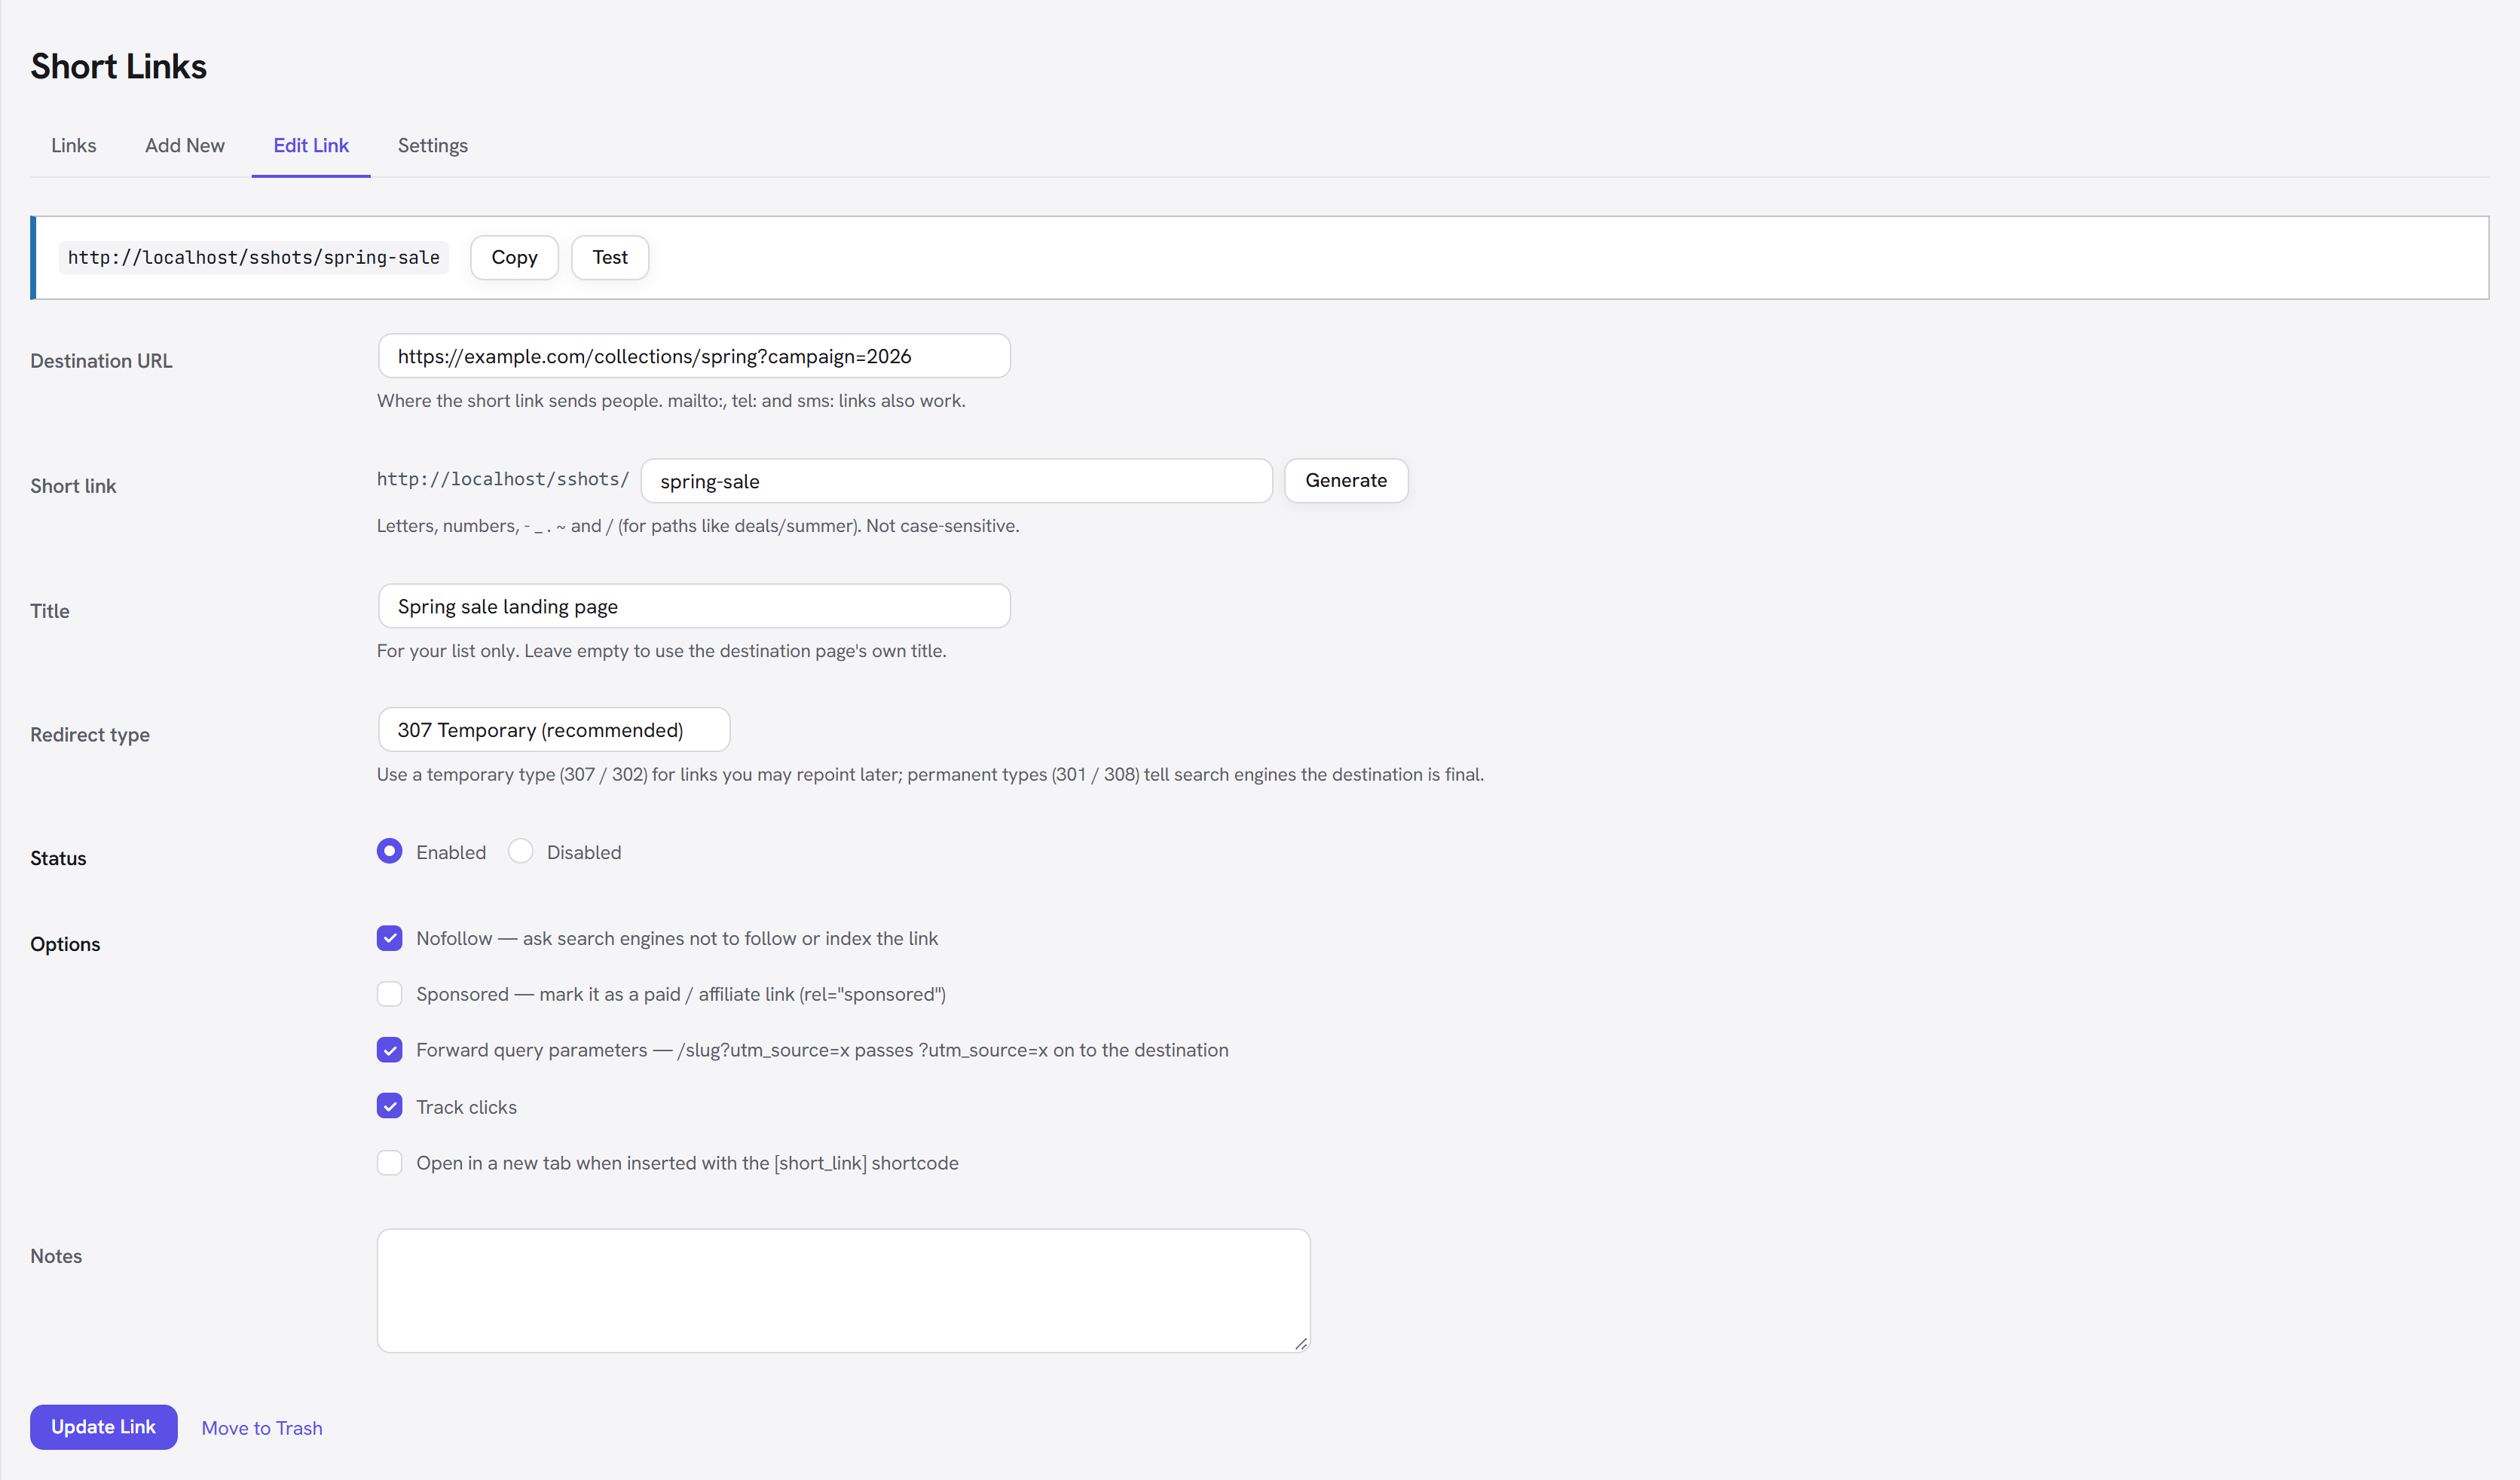
Task: Click the 'Redirect type' label
Action: coord(90,735)
